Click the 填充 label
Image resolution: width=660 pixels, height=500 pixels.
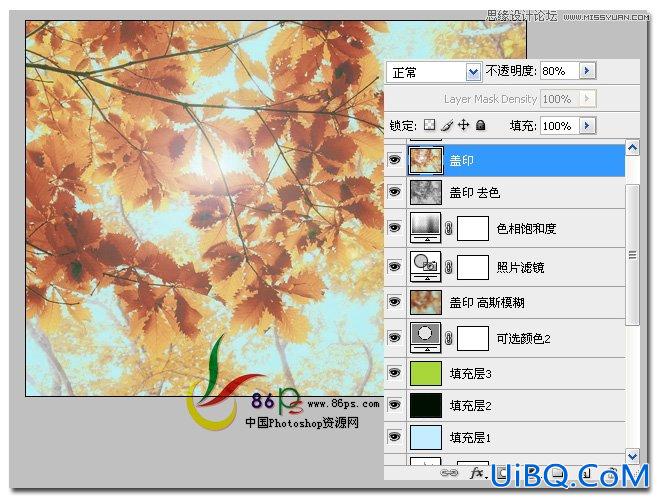coord(523,125)
